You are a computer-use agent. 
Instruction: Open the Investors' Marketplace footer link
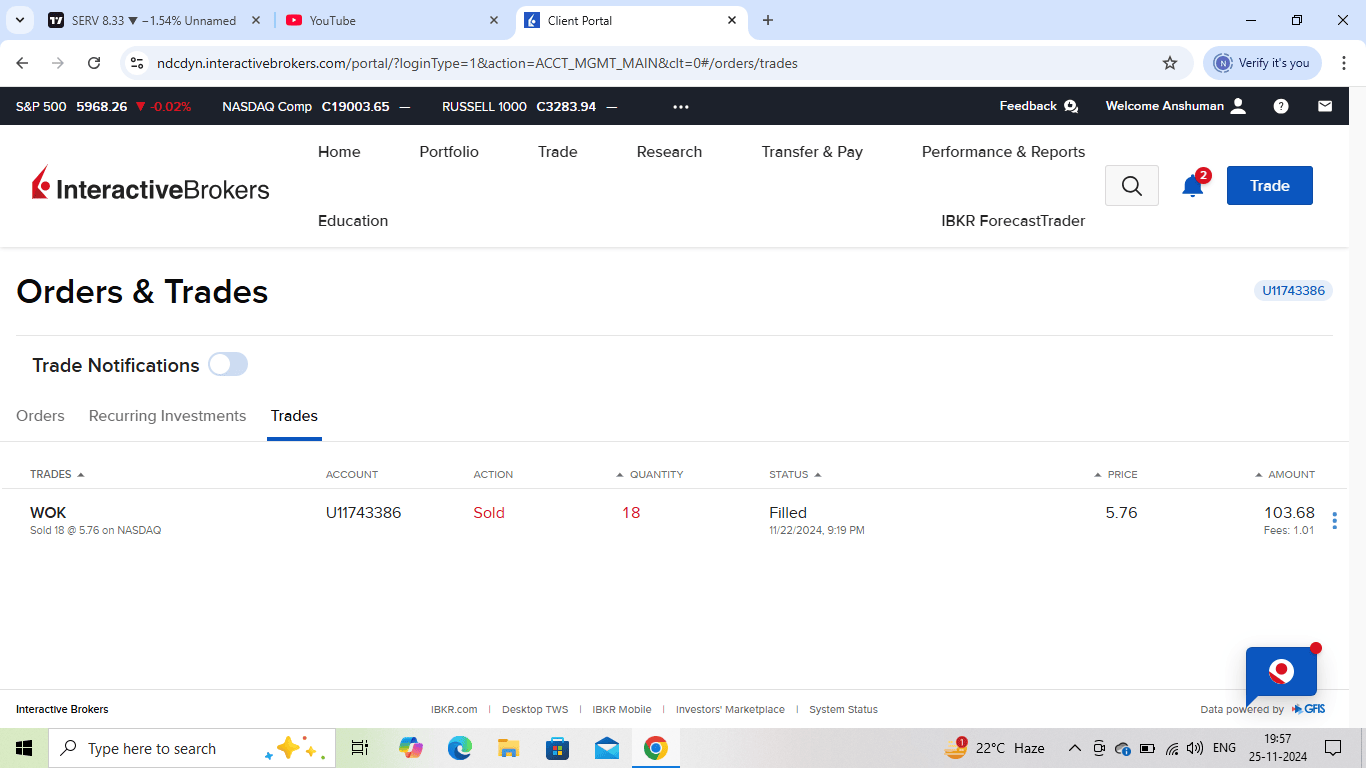click(730, 710)
